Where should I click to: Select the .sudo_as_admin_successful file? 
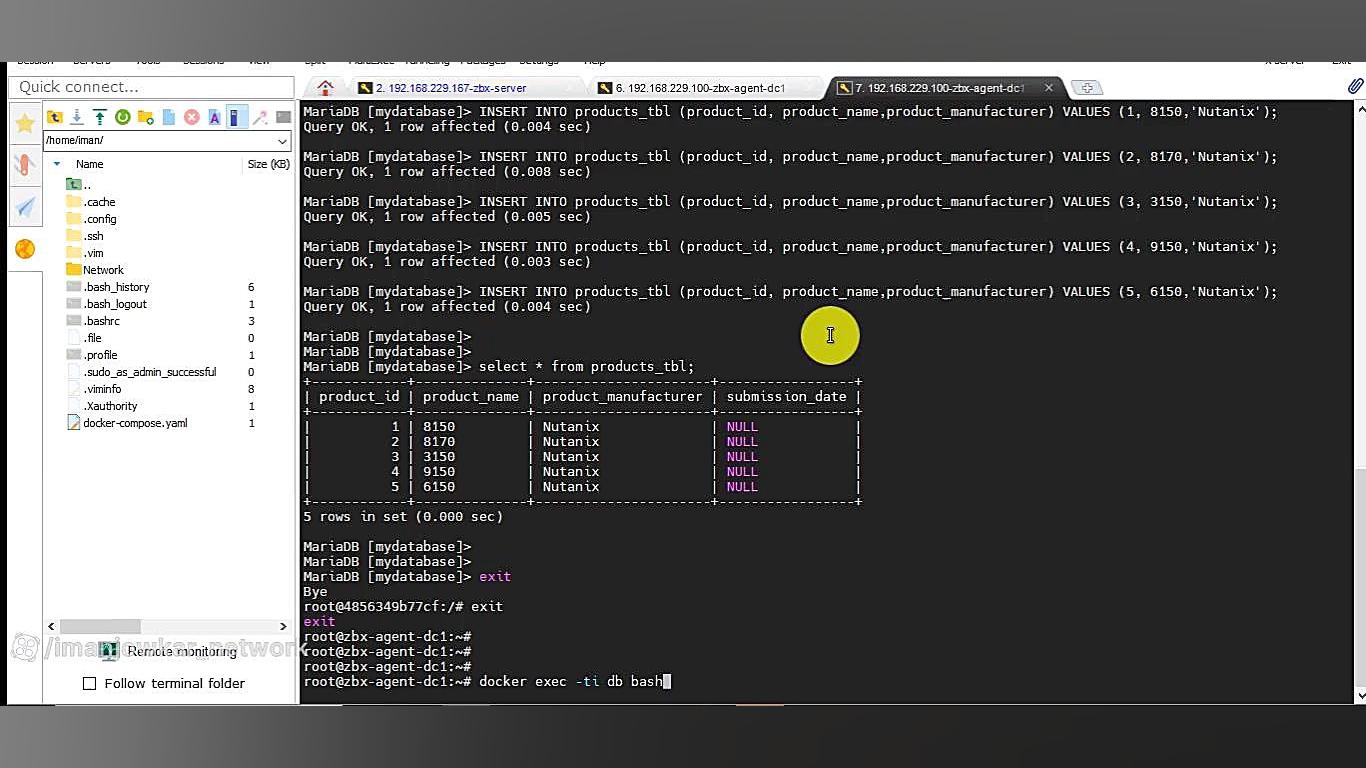click(x=141, y=372)
